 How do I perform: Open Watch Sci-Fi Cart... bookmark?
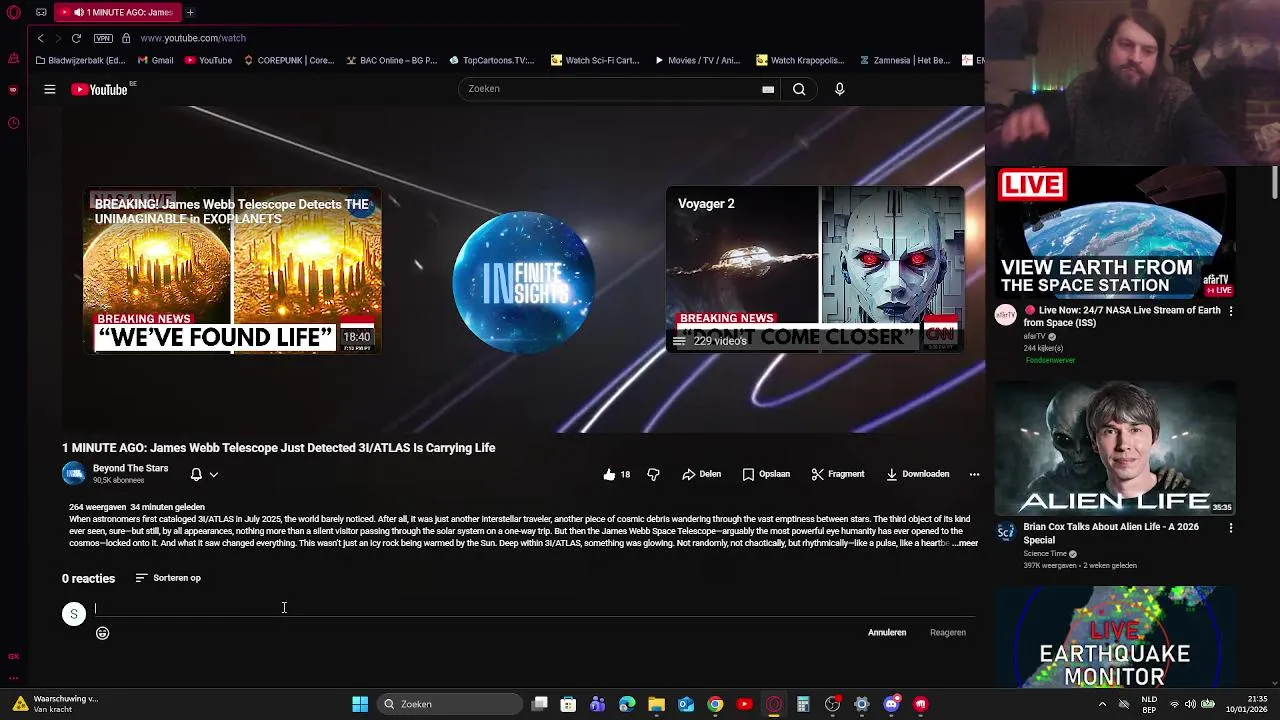596,60
